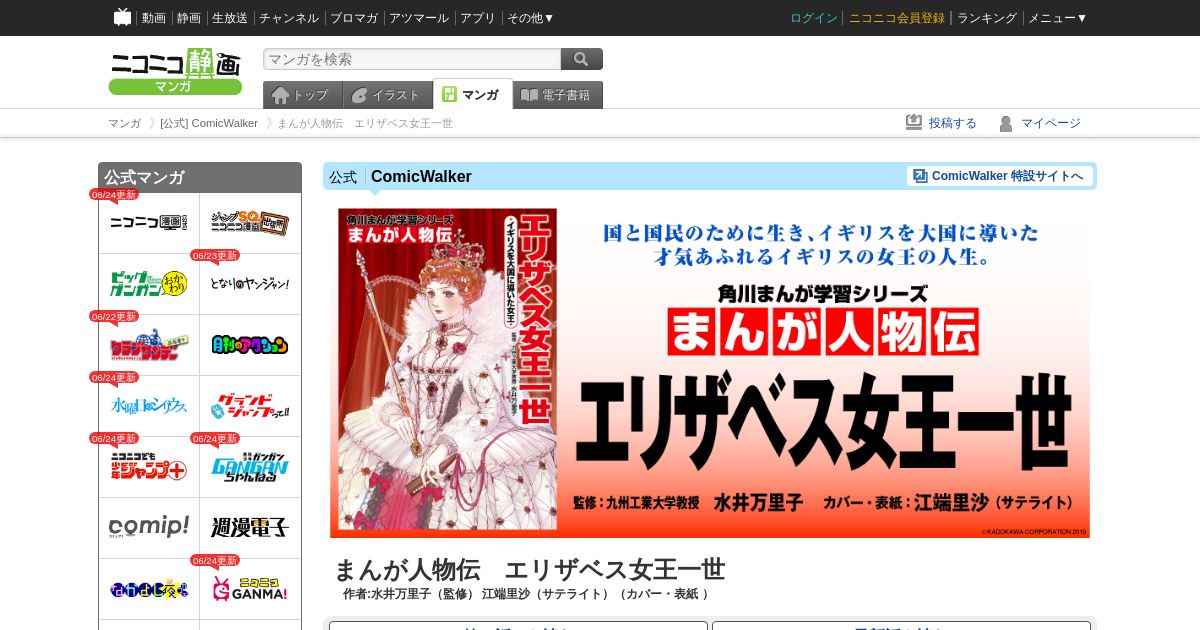Open なかよし logo in sidebar
The height and width of the screenshot is (630, 1200).
click(149, 589)
